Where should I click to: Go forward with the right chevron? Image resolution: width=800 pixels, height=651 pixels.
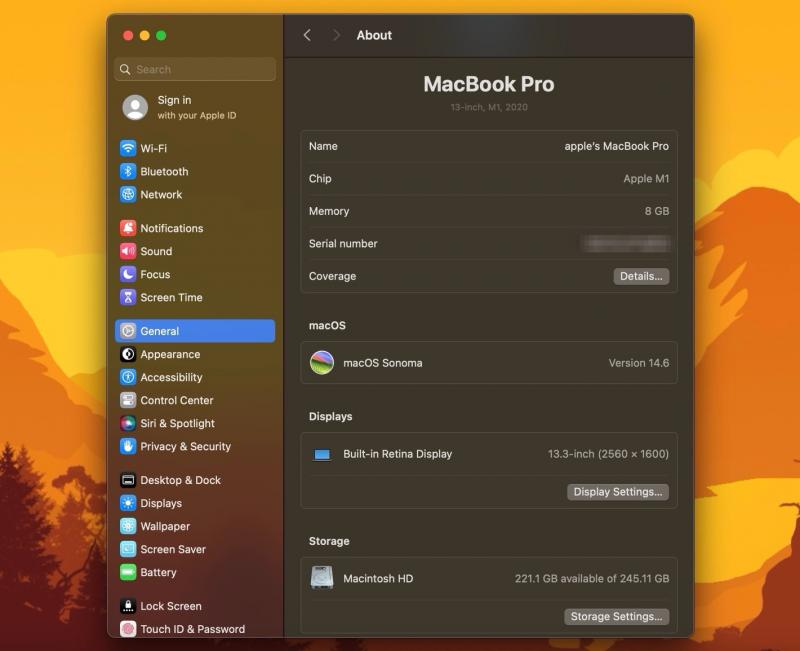336,35
